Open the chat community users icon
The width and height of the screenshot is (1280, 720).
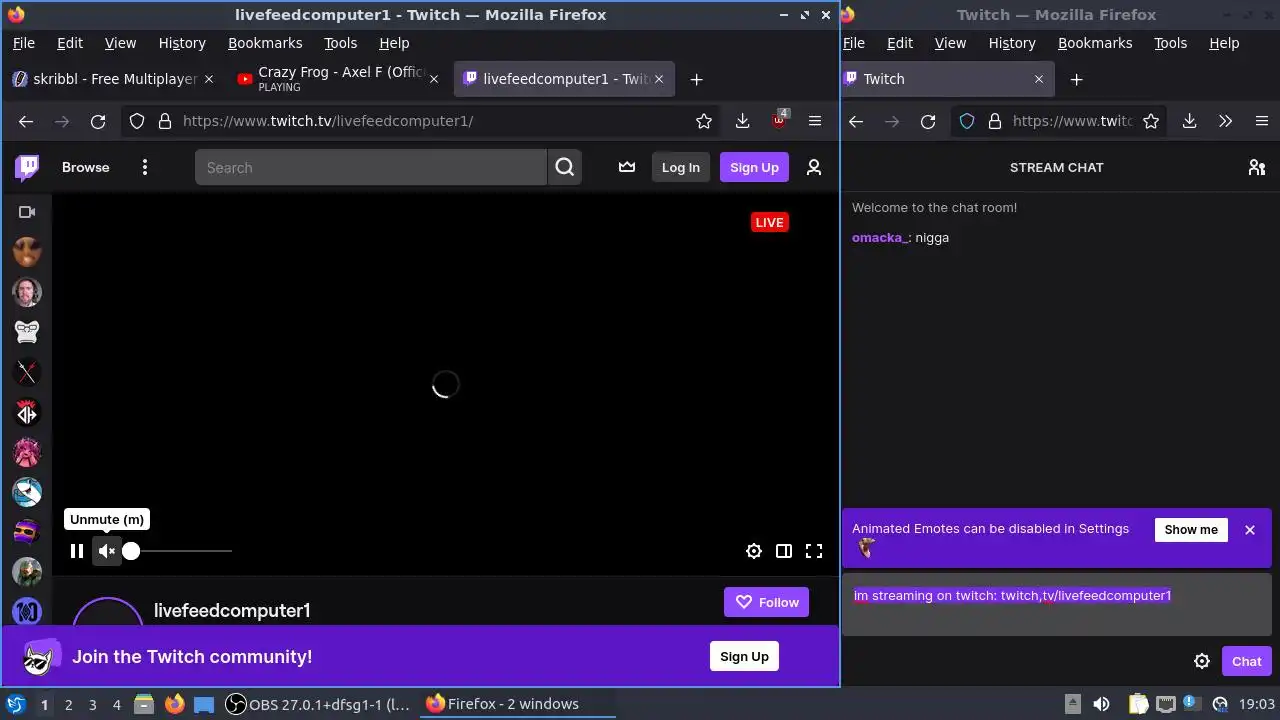1257,167
